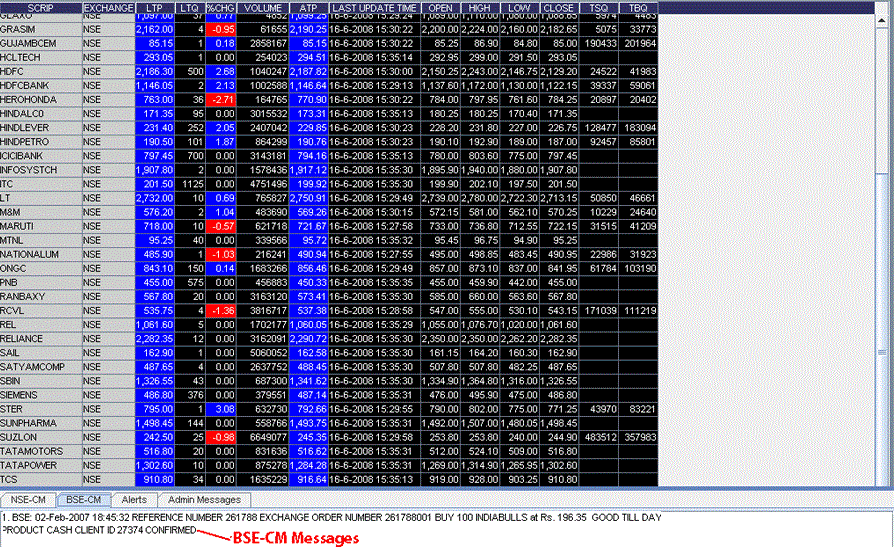Select the TATAMOTORS scrip row
Image resolution: width=894 pixels, height=547 pixels.
pos(40,451)
